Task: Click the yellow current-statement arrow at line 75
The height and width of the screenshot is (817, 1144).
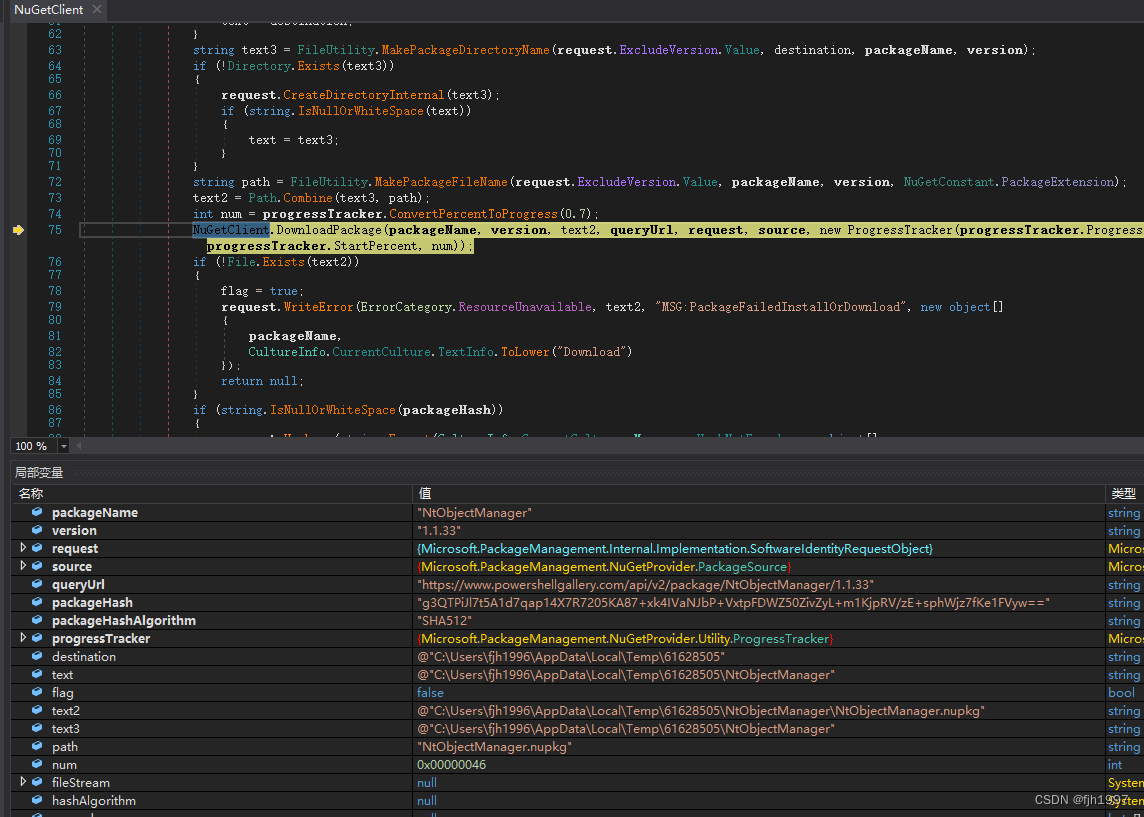Action: (x=18, y=230)
